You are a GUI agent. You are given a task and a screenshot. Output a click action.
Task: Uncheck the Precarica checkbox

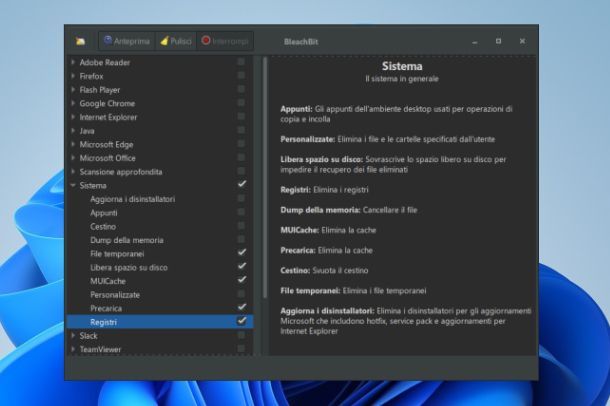click(x=242, y=307)
